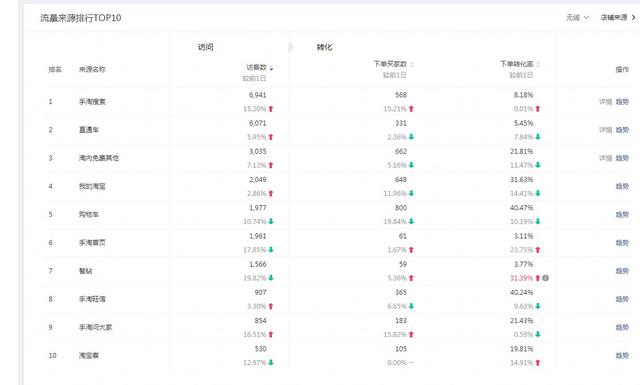The height and width of the screenshot is (385, 640).
Task: Sort by 下单买家数 column sort icon
Action: [412, 65]
